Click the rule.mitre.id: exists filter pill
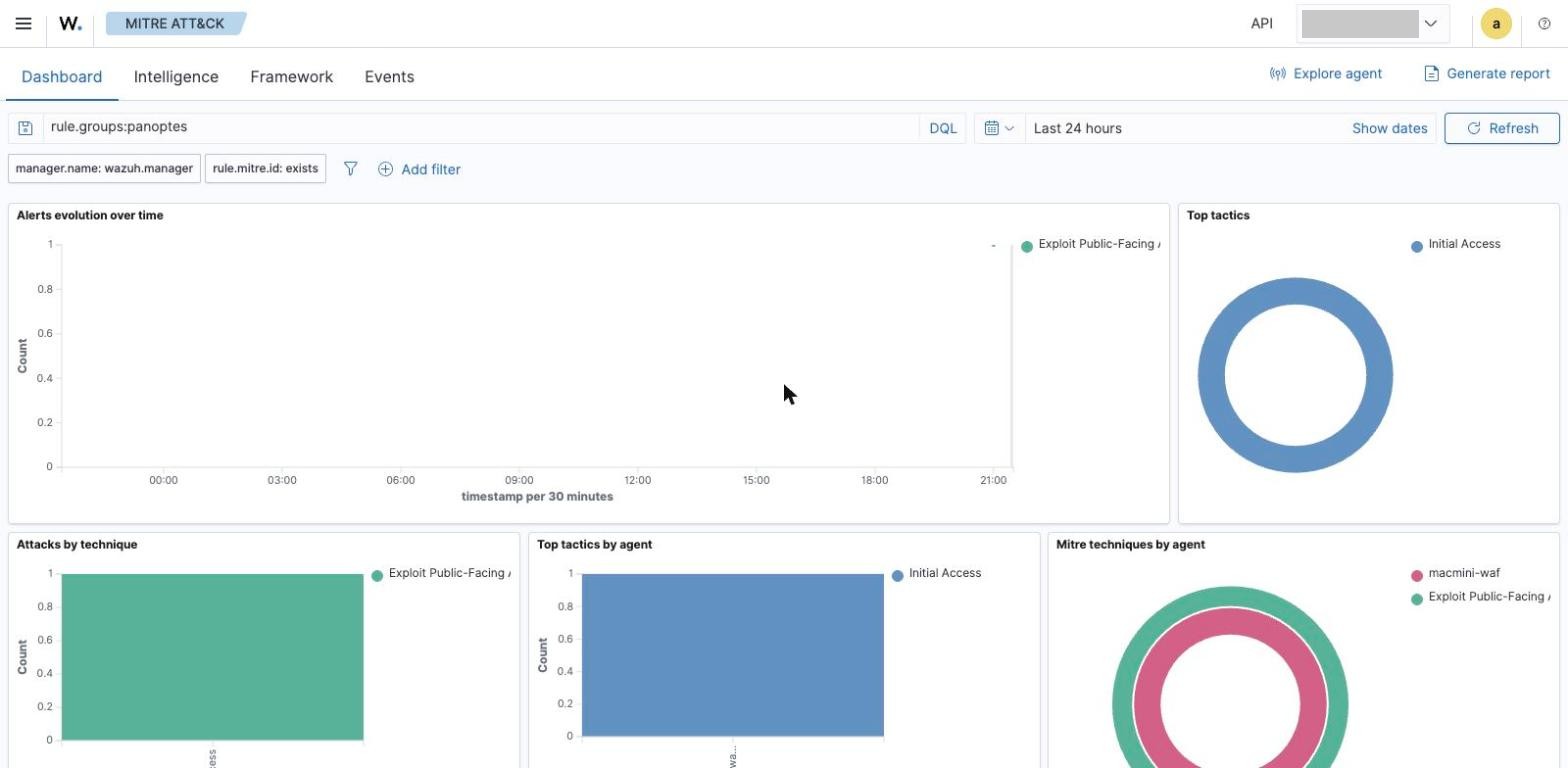1568x768 pixels. click(265, 169)
